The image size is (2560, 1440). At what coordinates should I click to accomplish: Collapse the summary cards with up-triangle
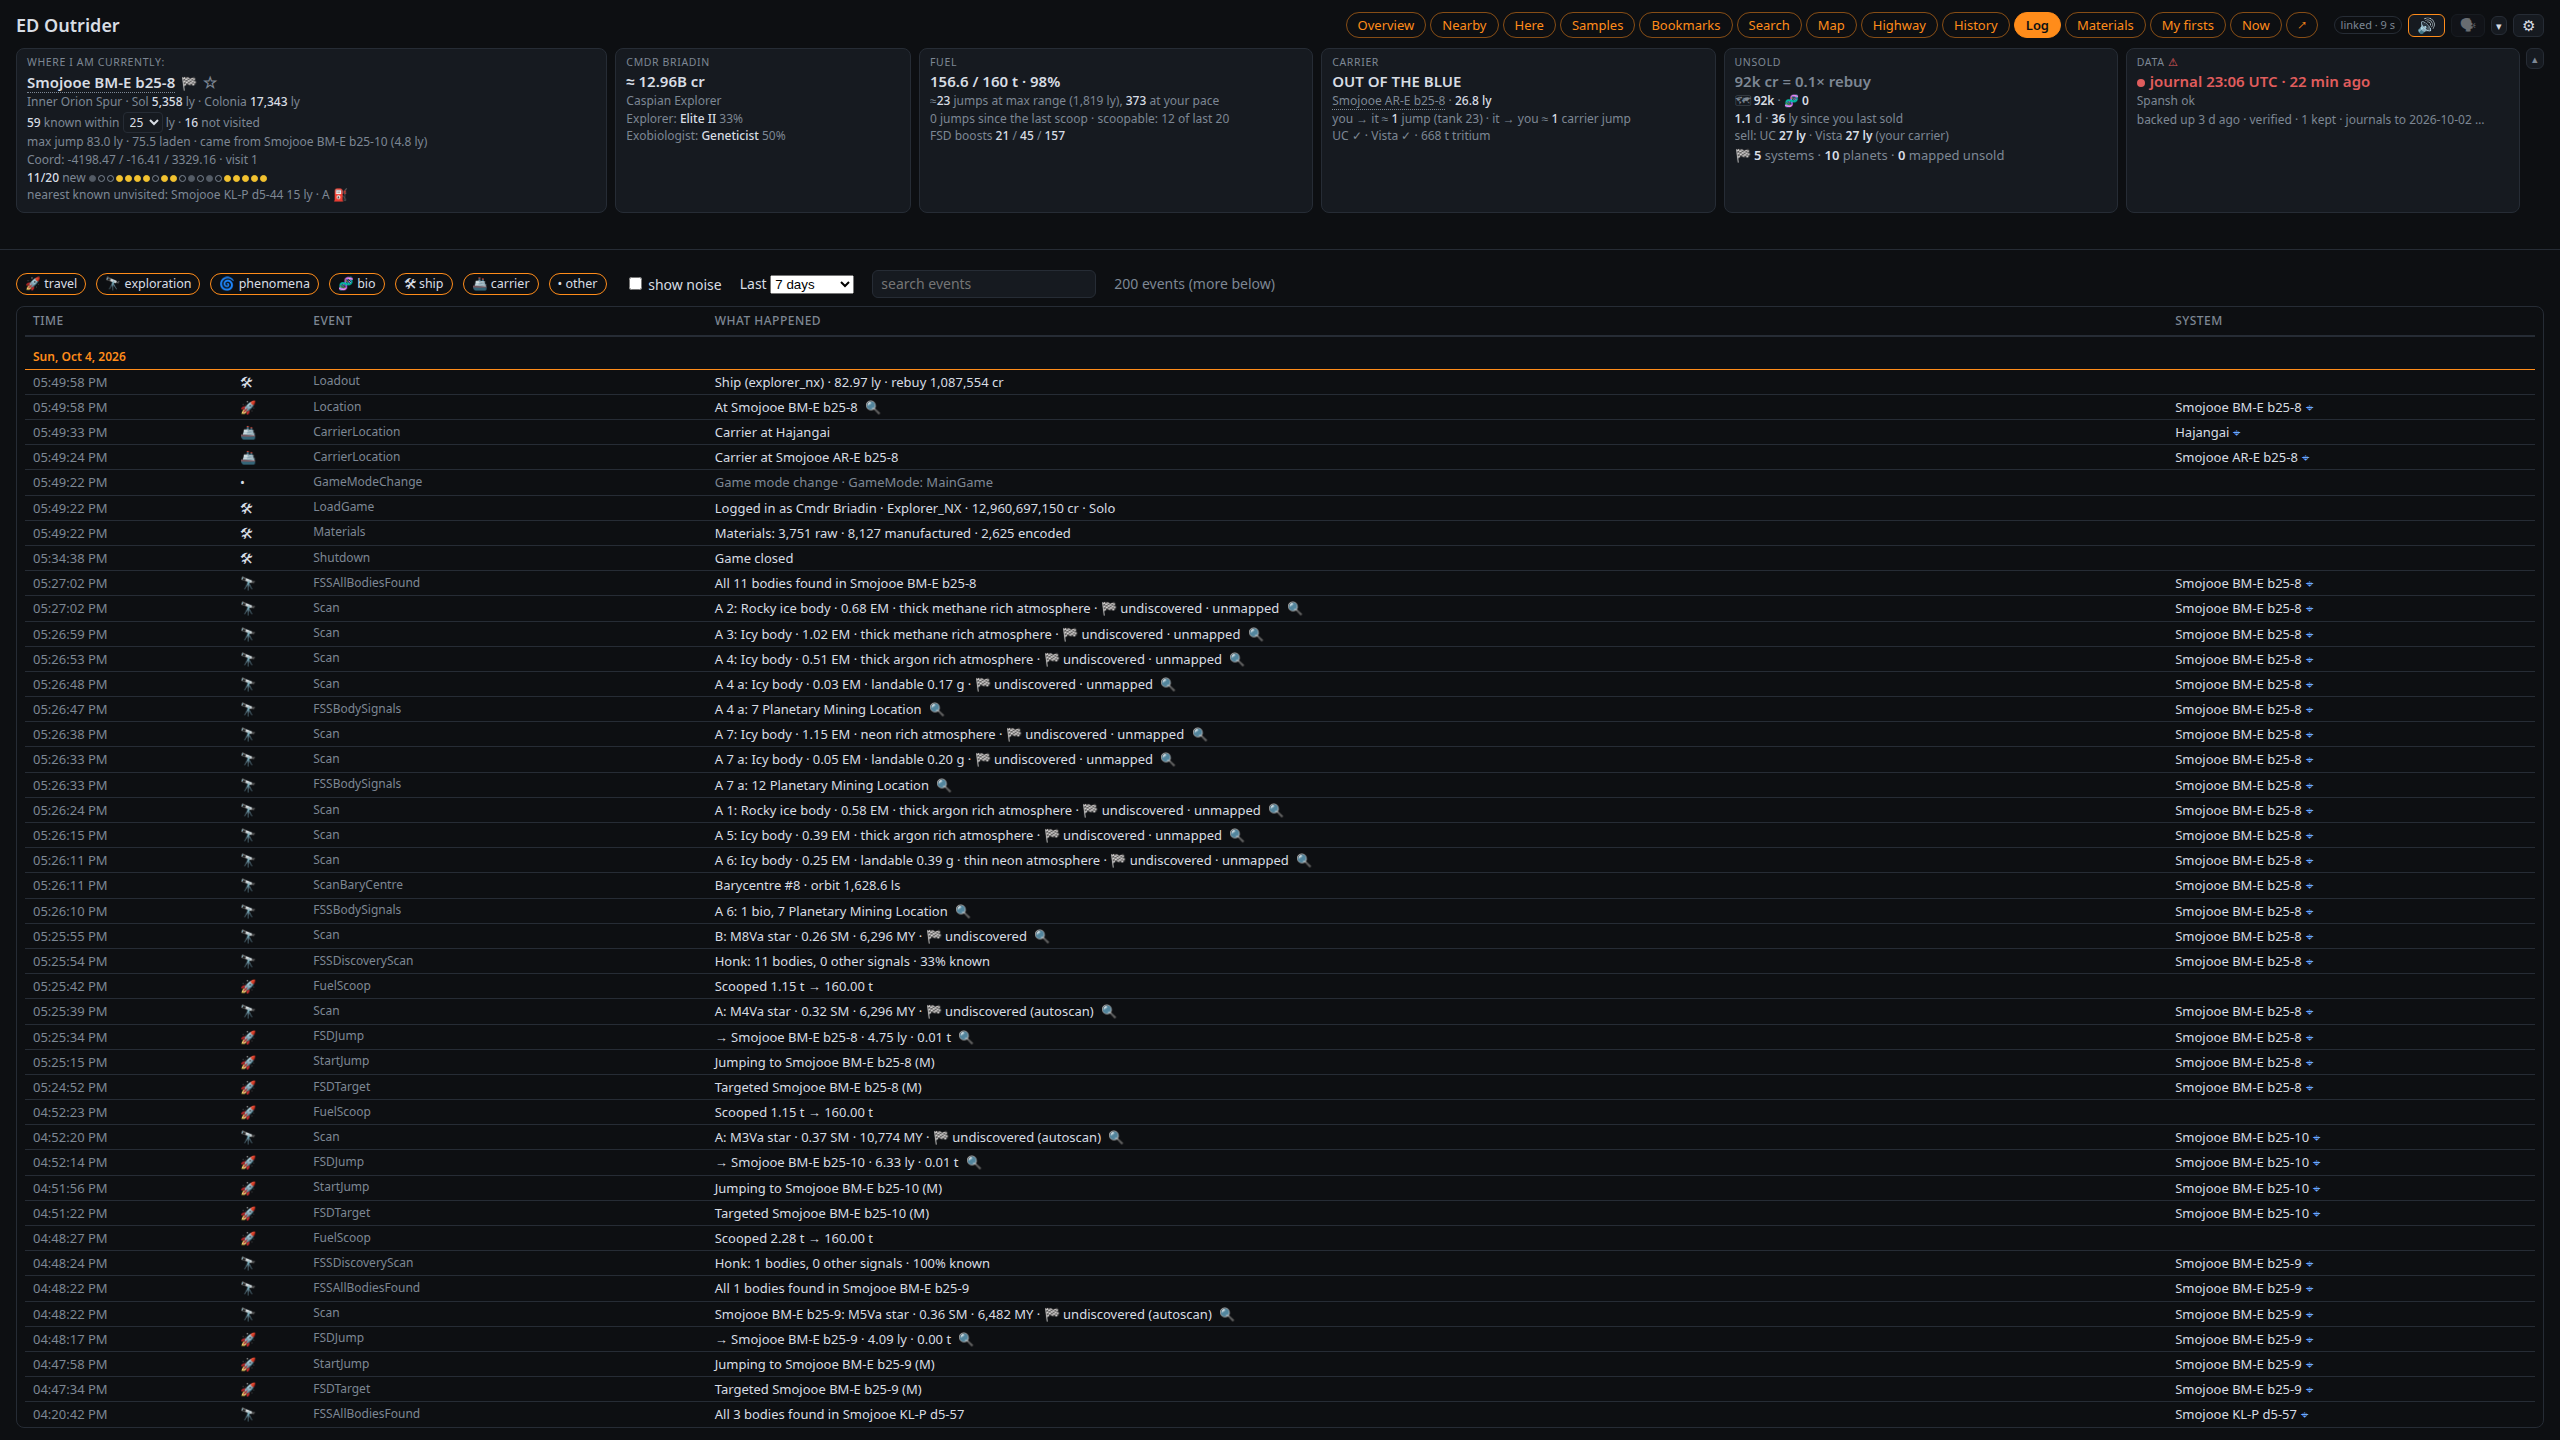click(2534, 60)
